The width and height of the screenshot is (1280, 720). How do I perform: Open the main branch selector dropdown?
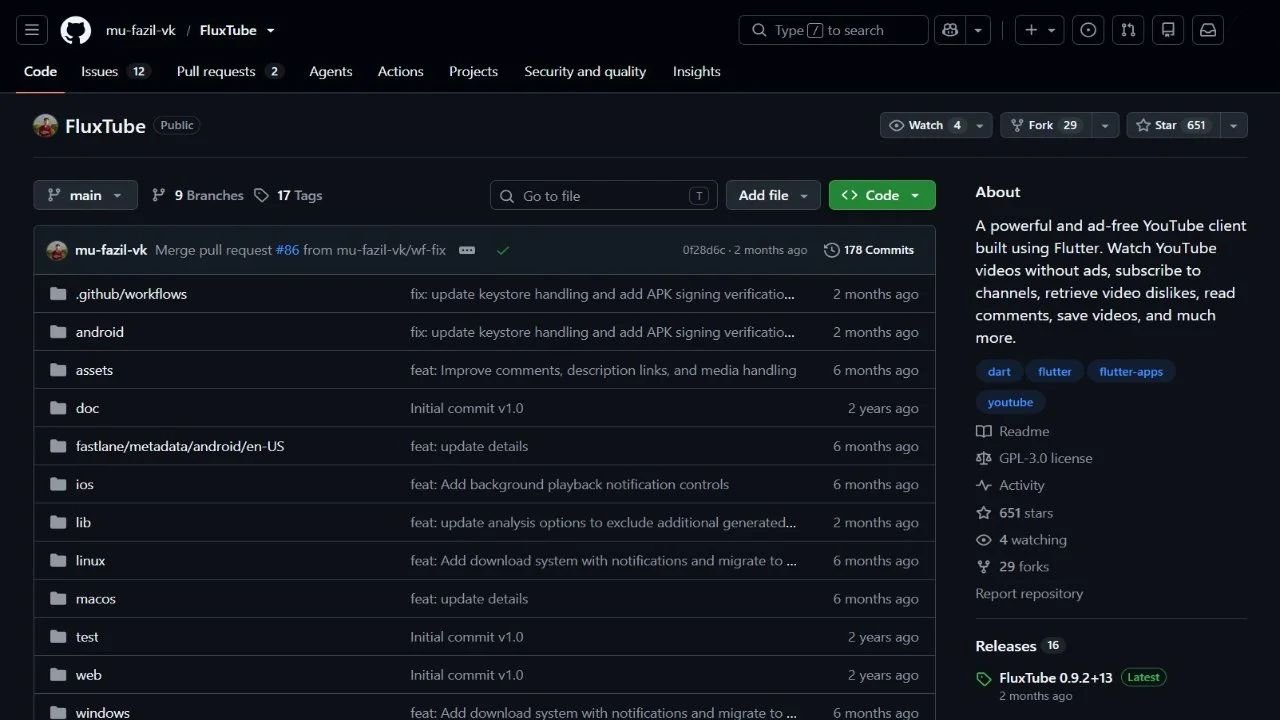click(x=85, y=195)
